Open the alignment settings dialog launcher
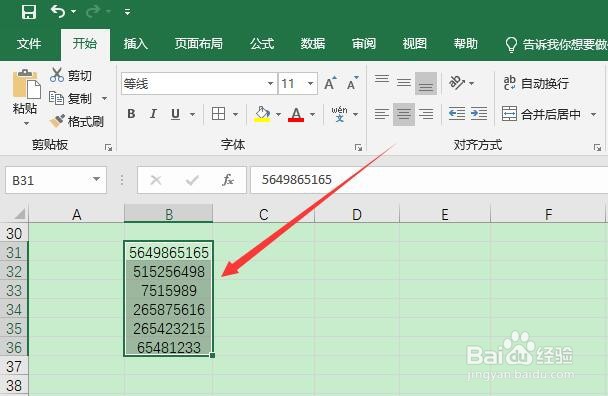This screenshot has height=396, width=608. tap(597, 147)
